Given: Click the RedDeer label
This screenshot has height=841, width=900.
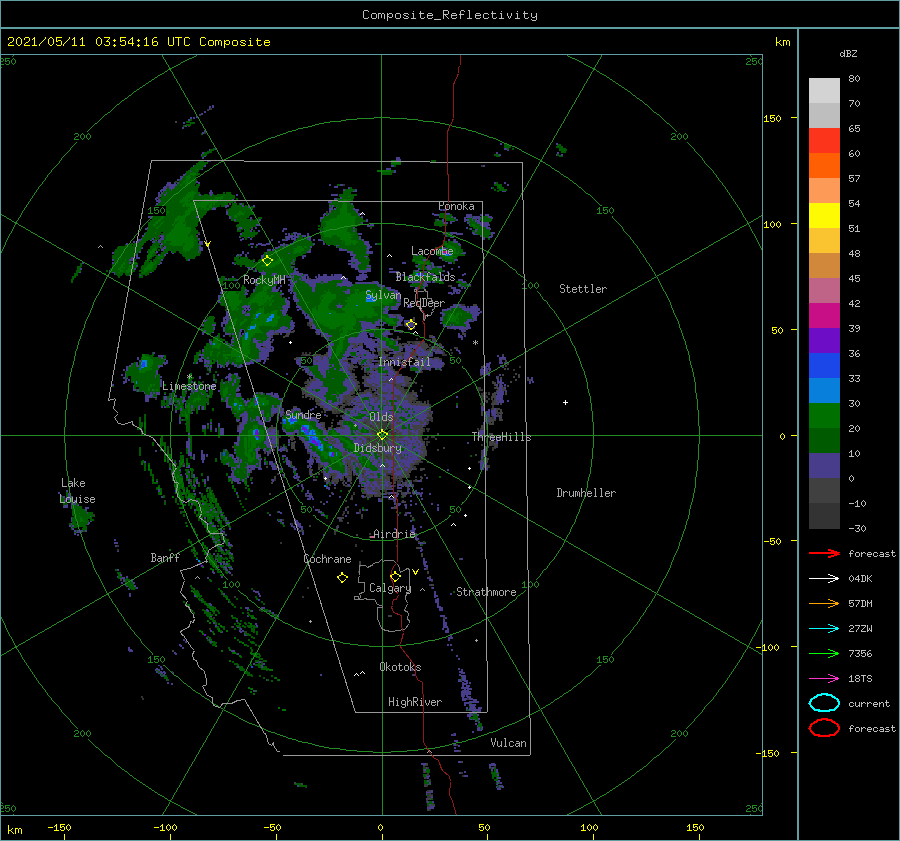Looking at the screenshot, I should coord(424,303).
